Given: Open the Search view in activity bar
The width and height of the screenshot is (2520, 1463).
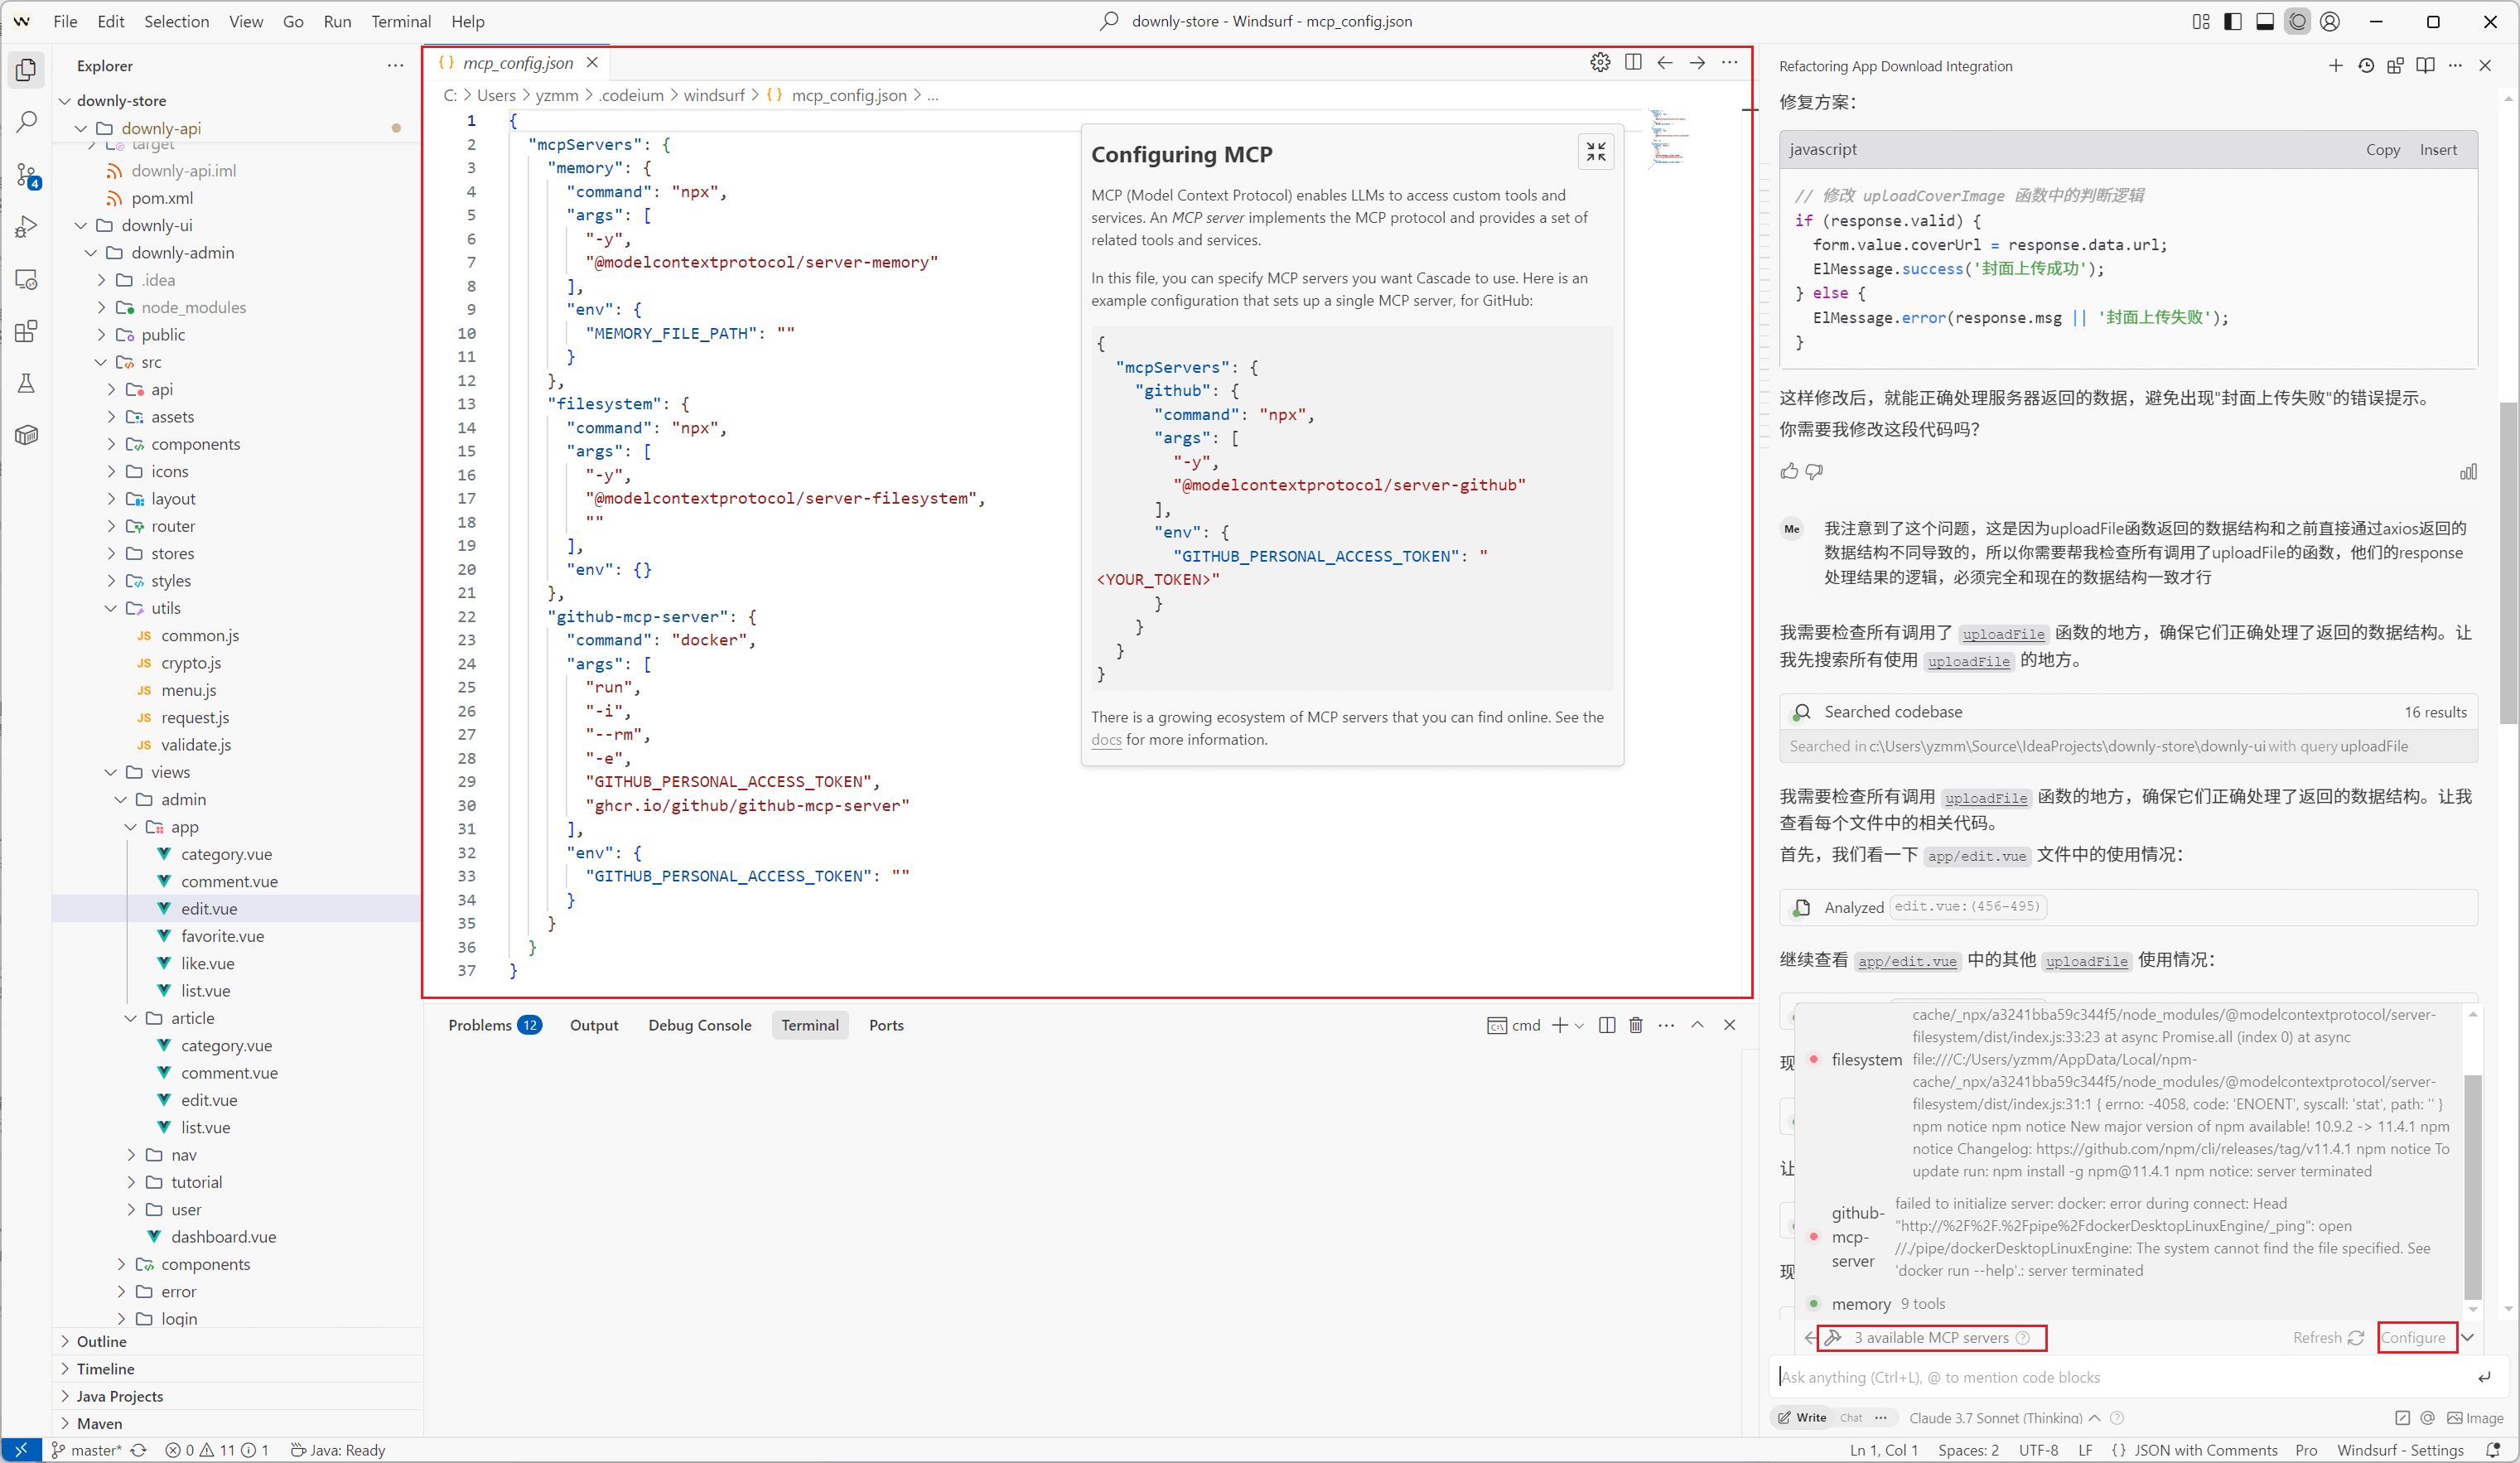Looking at the screenshot, I should 27,122.
